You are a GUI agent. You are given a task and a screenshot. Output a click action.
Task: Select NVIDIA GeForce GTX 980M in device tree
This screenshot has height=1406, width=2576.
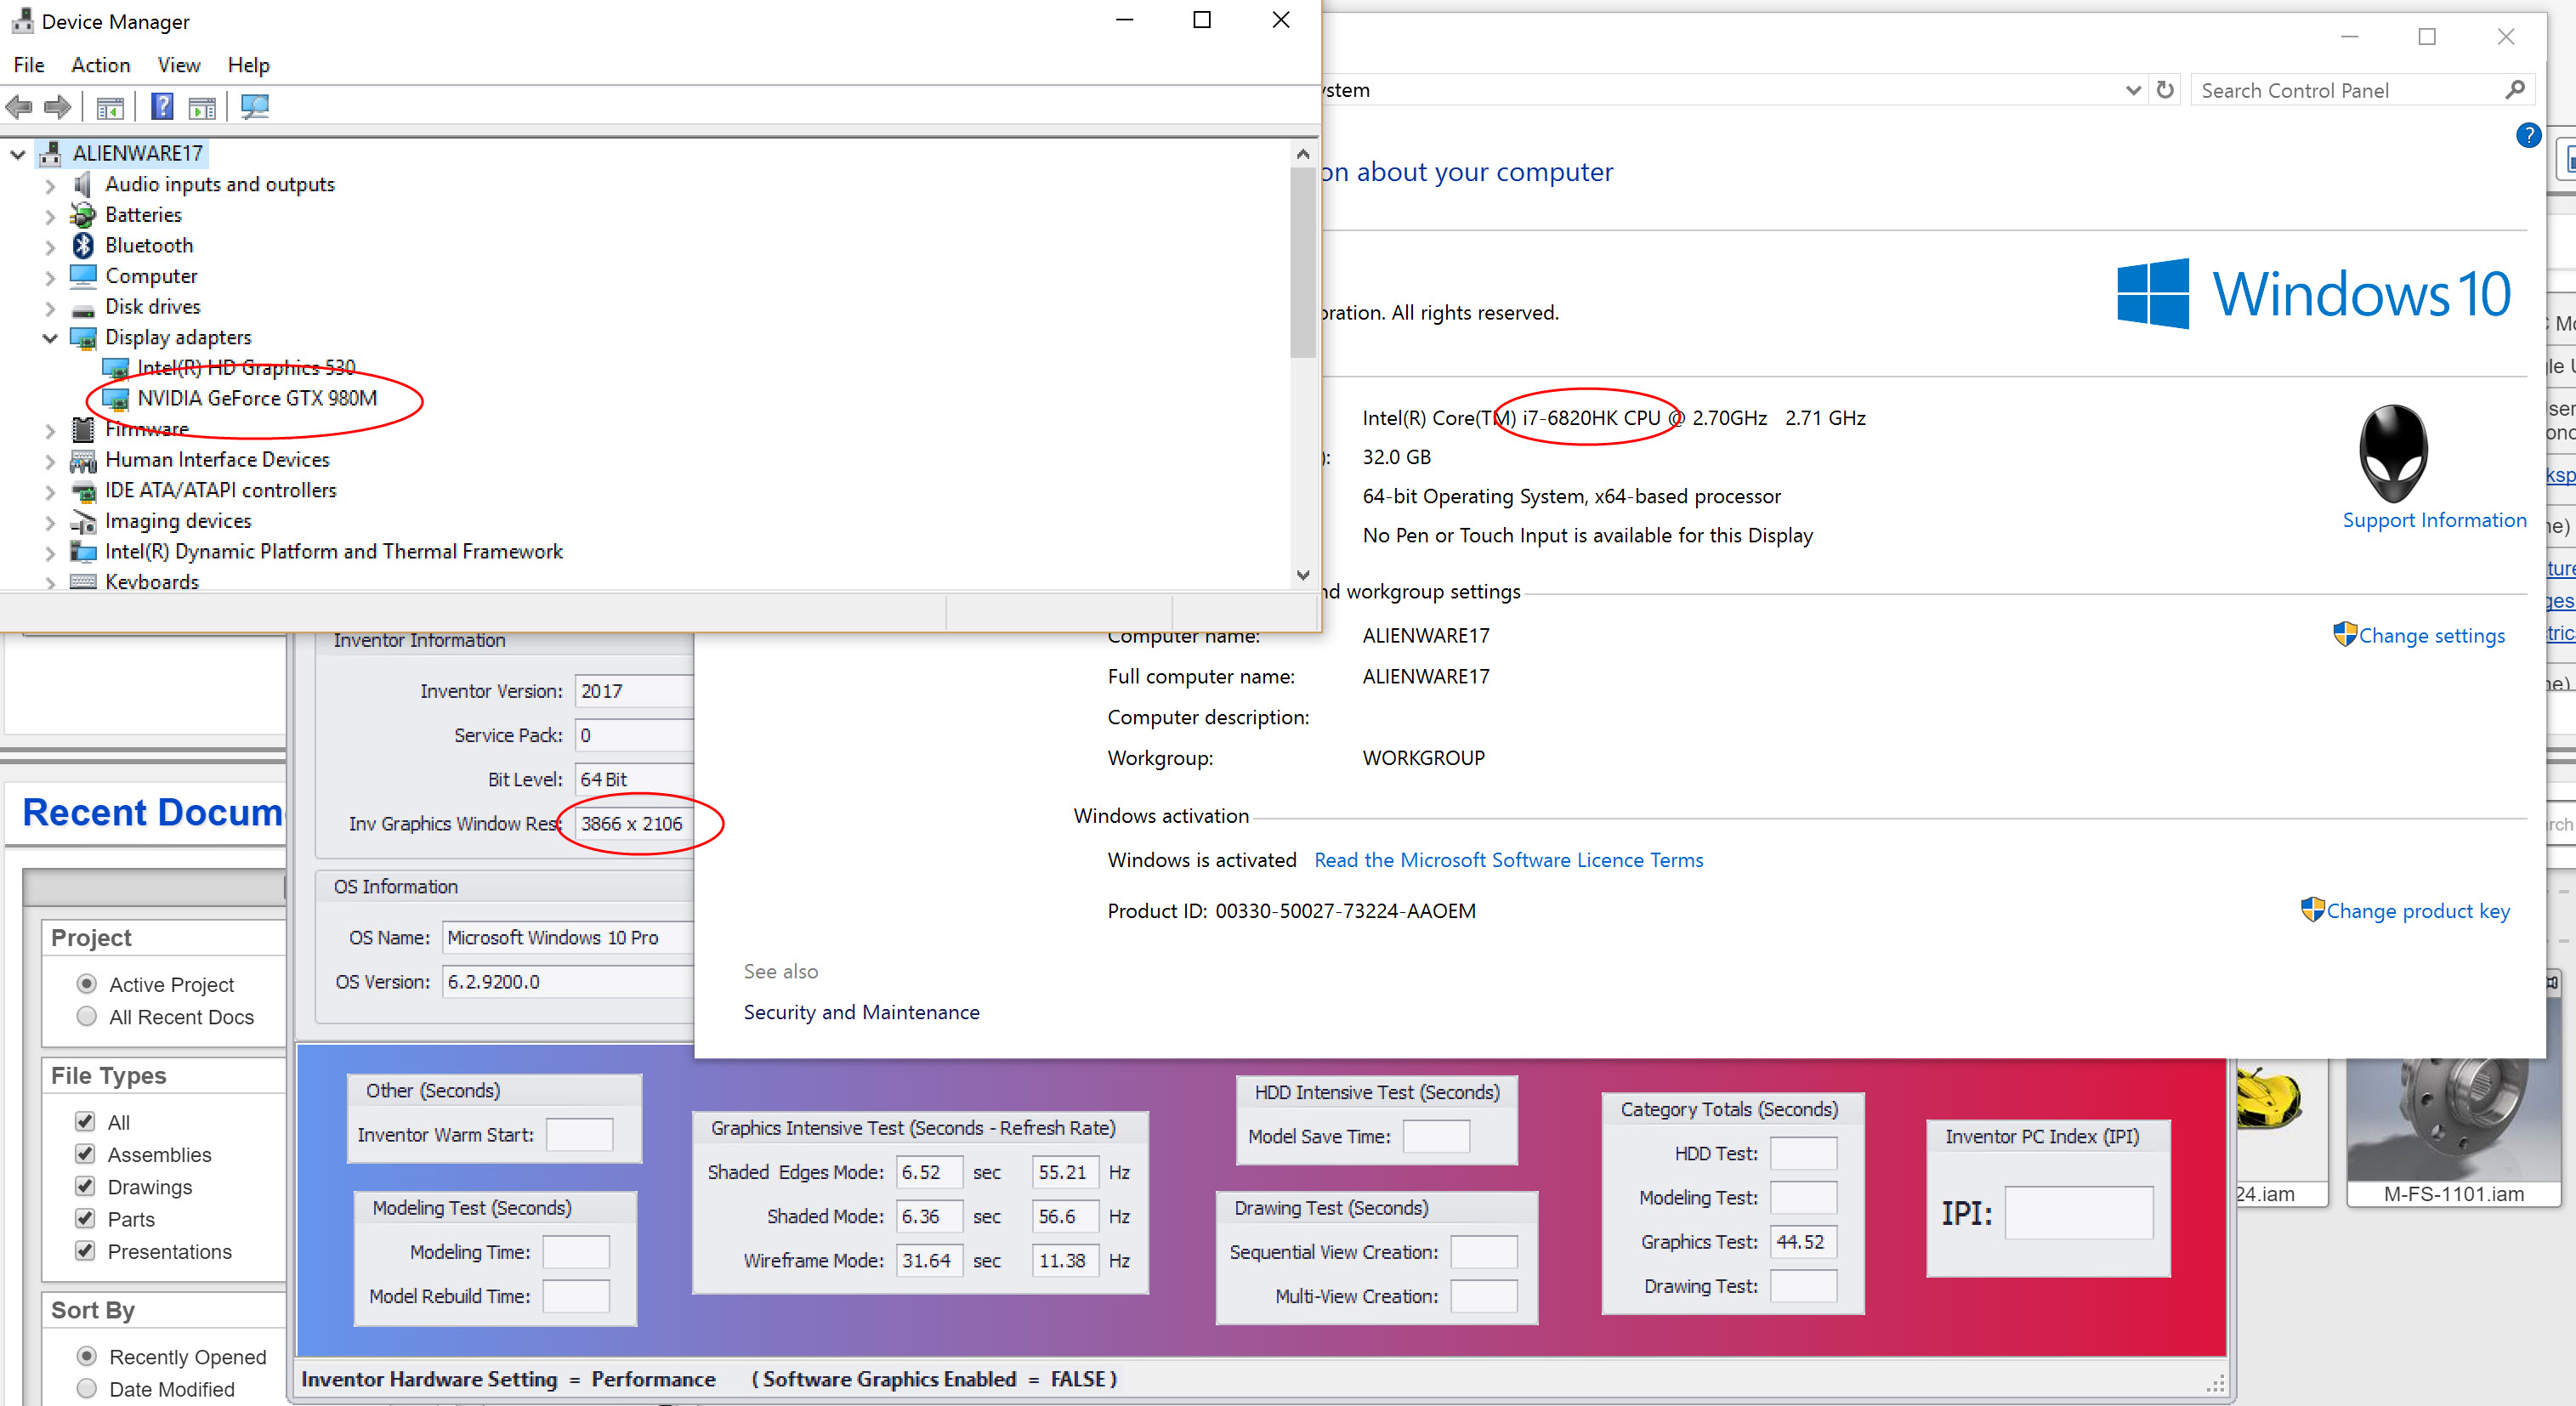(x=257, y=398)
